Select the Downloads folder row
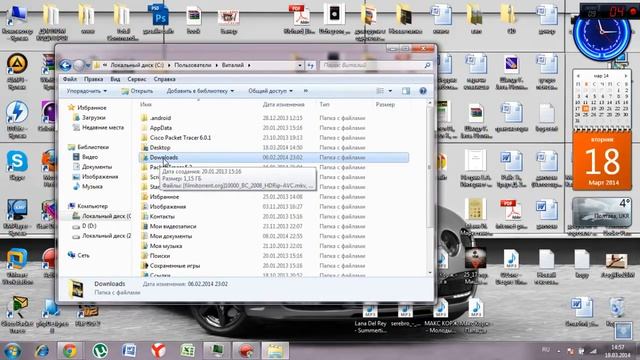 (273, 157)
